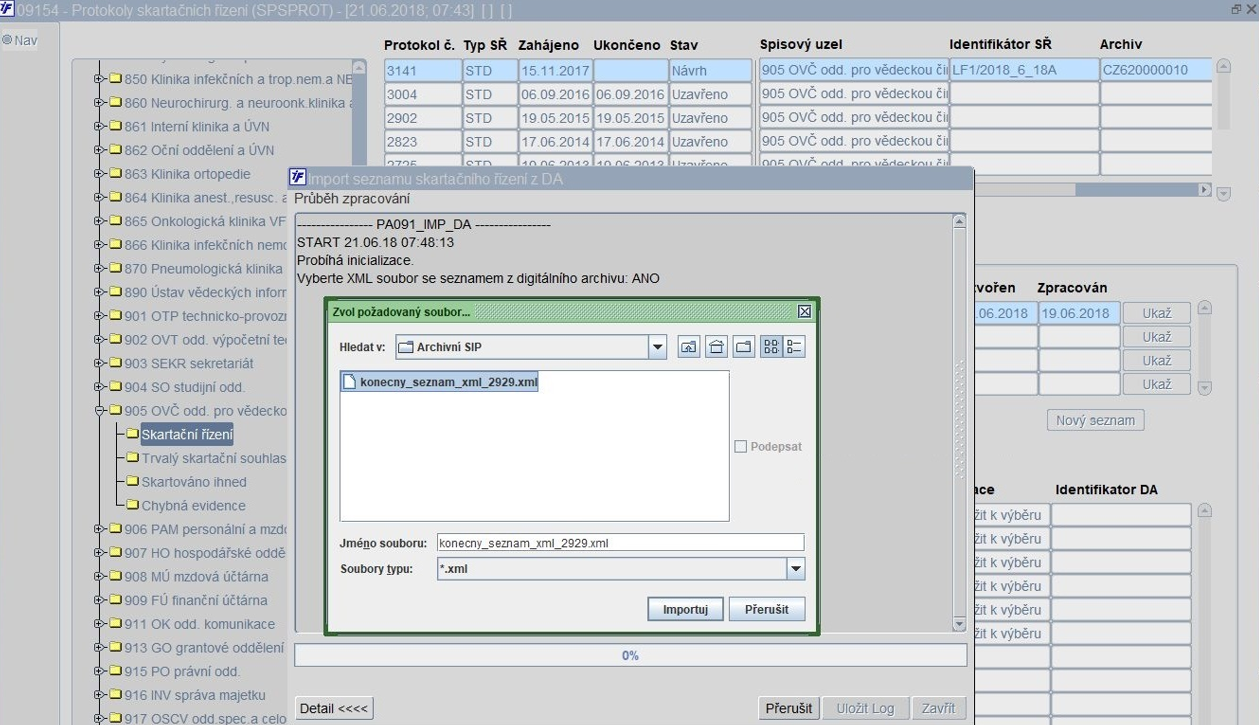The height and width of the screenshot is (725, 1259).
Task: Click the Jméno souboru input field
Action: 619,543
